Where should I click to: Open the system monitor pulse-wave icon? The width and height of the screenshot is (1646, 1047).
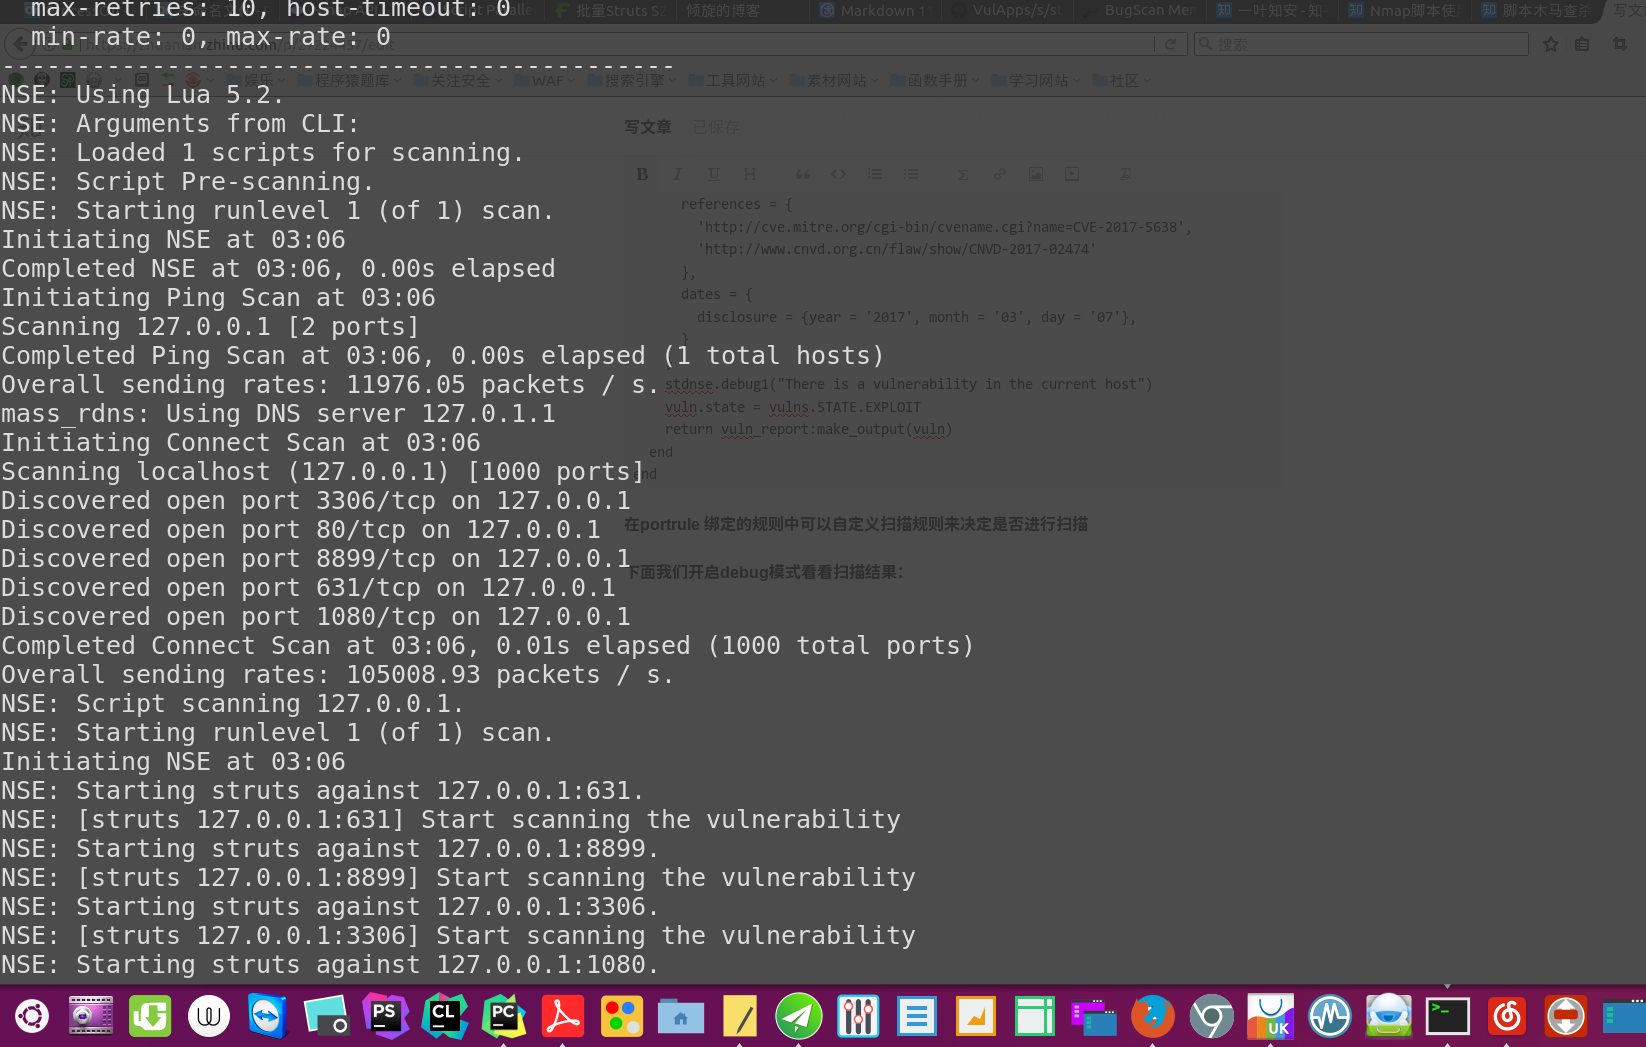(x=1329, y=1017)
